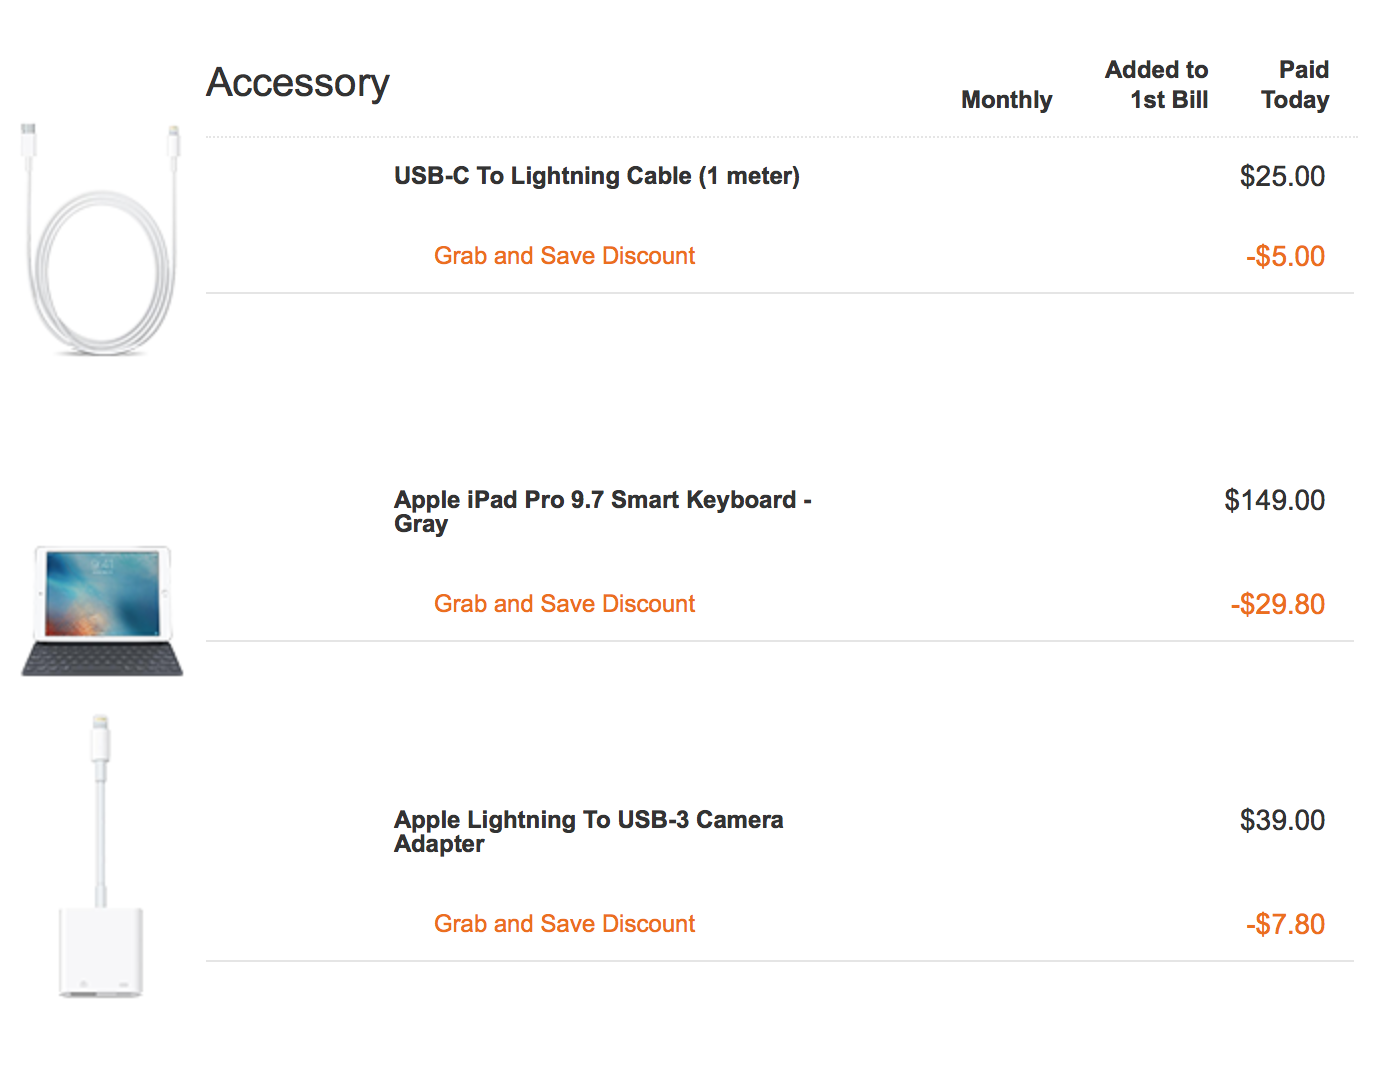Click the Monthly column header
The image size is (1374, 1070).
pyautogui.click(x=1007, y=100)
